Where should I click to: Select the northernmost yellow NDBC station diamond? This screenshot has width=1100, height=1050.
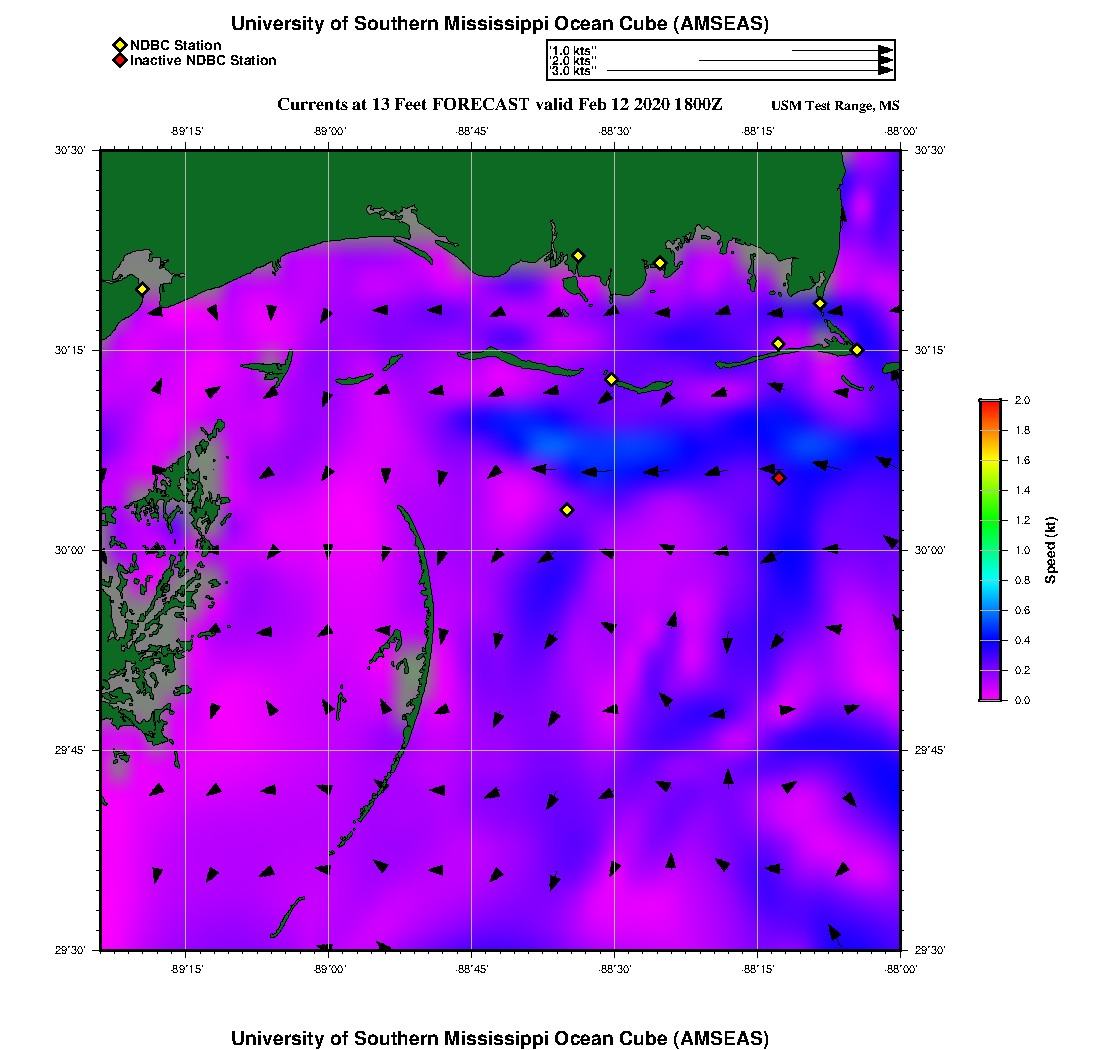point(578,255)
